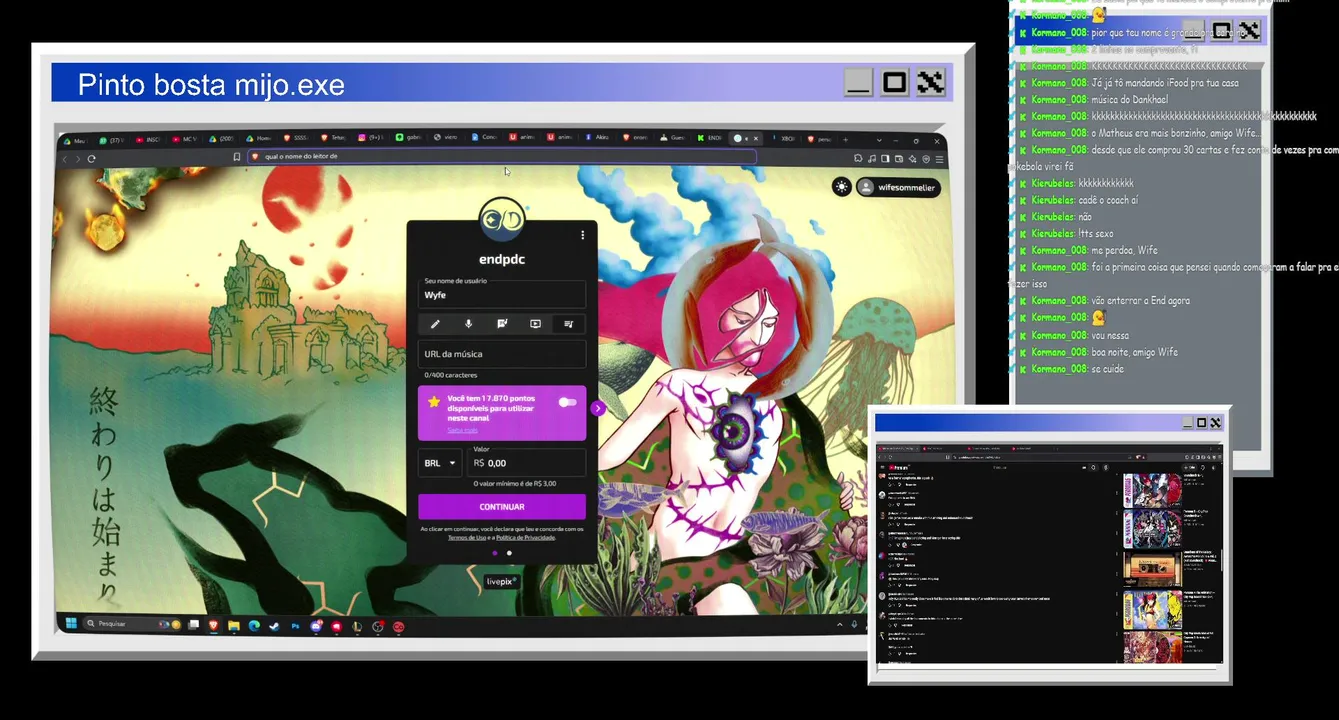The image size is (1339, 720).
Task: Focus the browser address bar
Action: coord(500,157)
